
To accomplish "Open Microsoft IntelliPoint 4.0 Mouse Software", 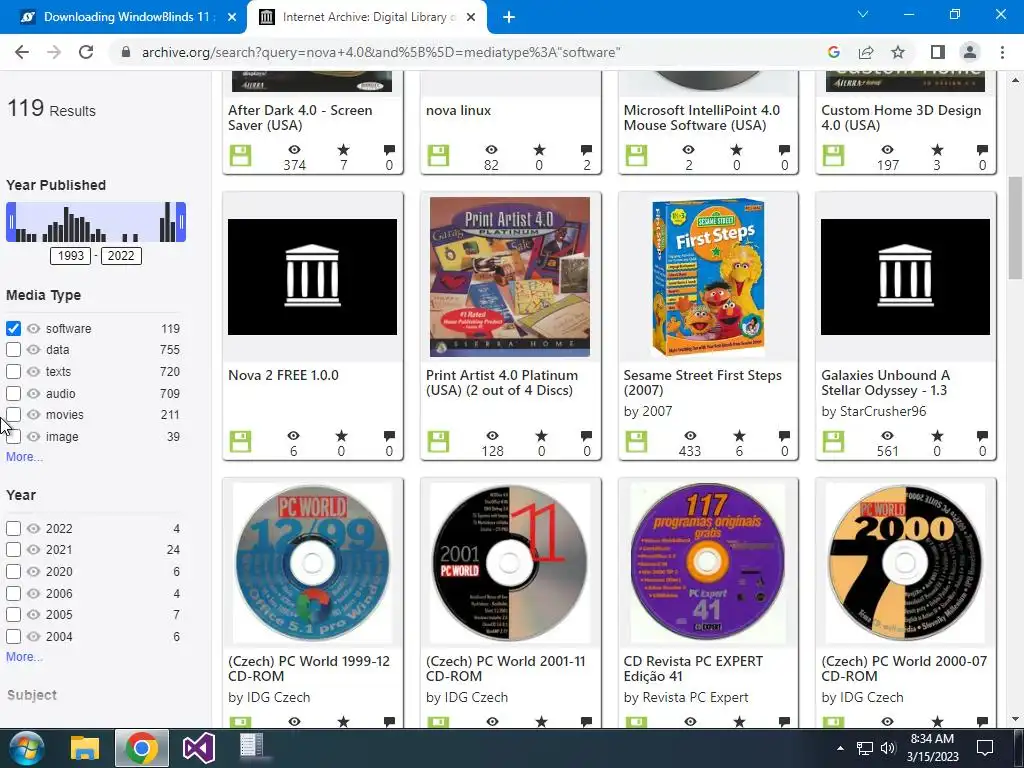I will point(701,118).
